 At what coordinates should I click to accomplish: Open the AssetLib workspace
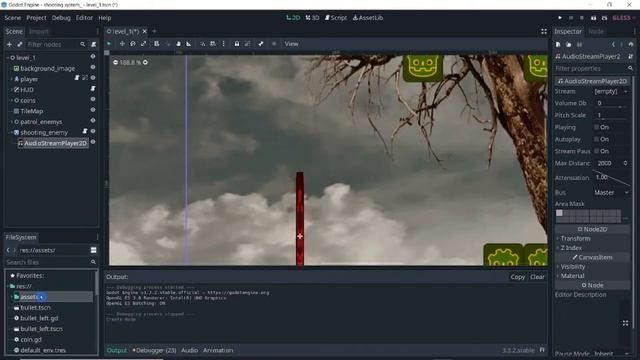368,18
